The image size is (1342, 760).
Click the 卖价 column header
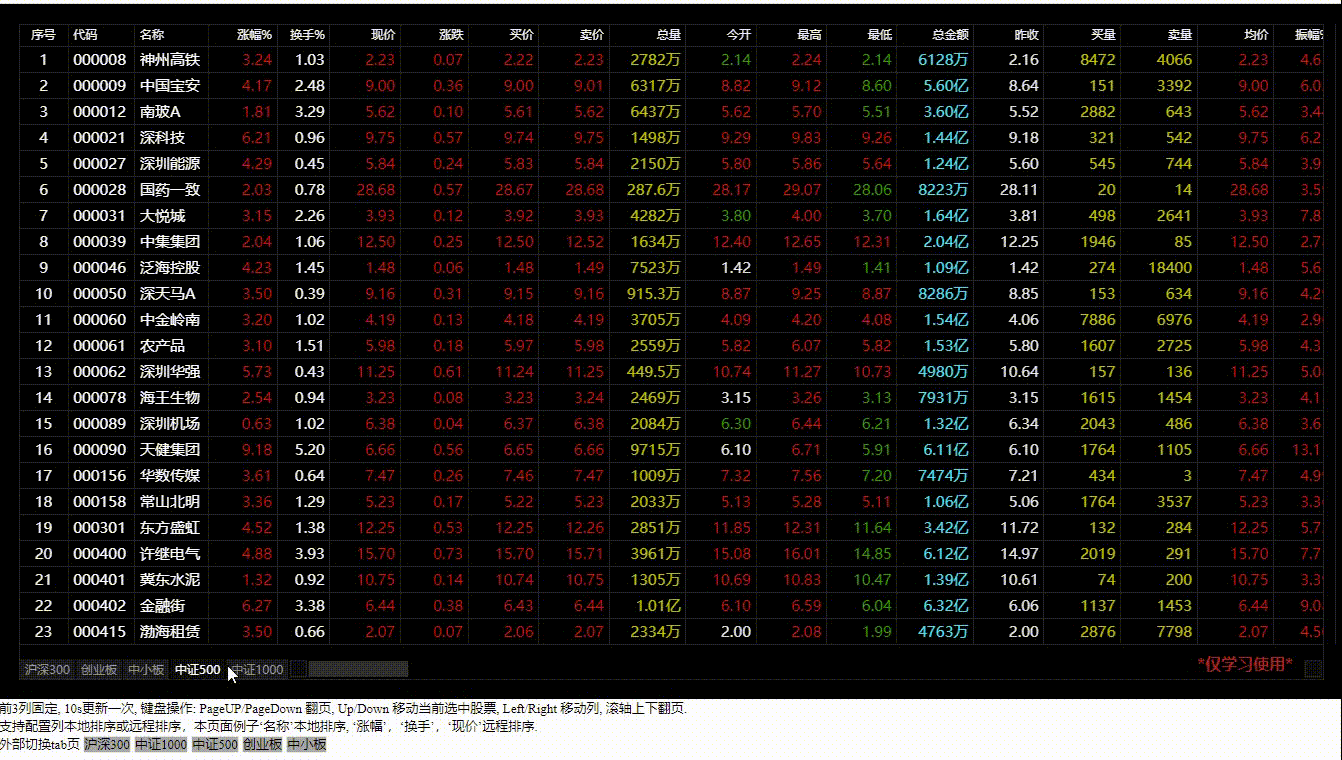tap(592, 35)
